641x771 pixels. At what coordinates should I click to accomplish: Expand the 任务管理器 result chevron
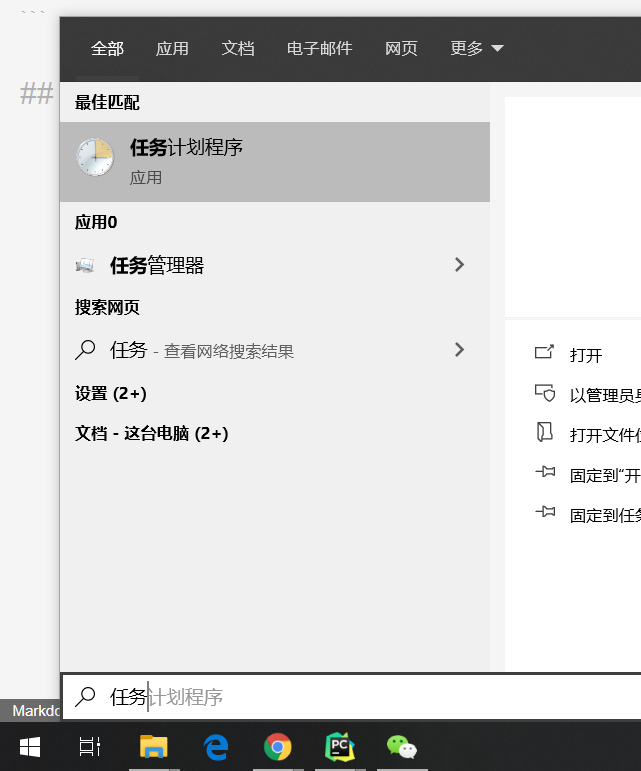[459, 265]
